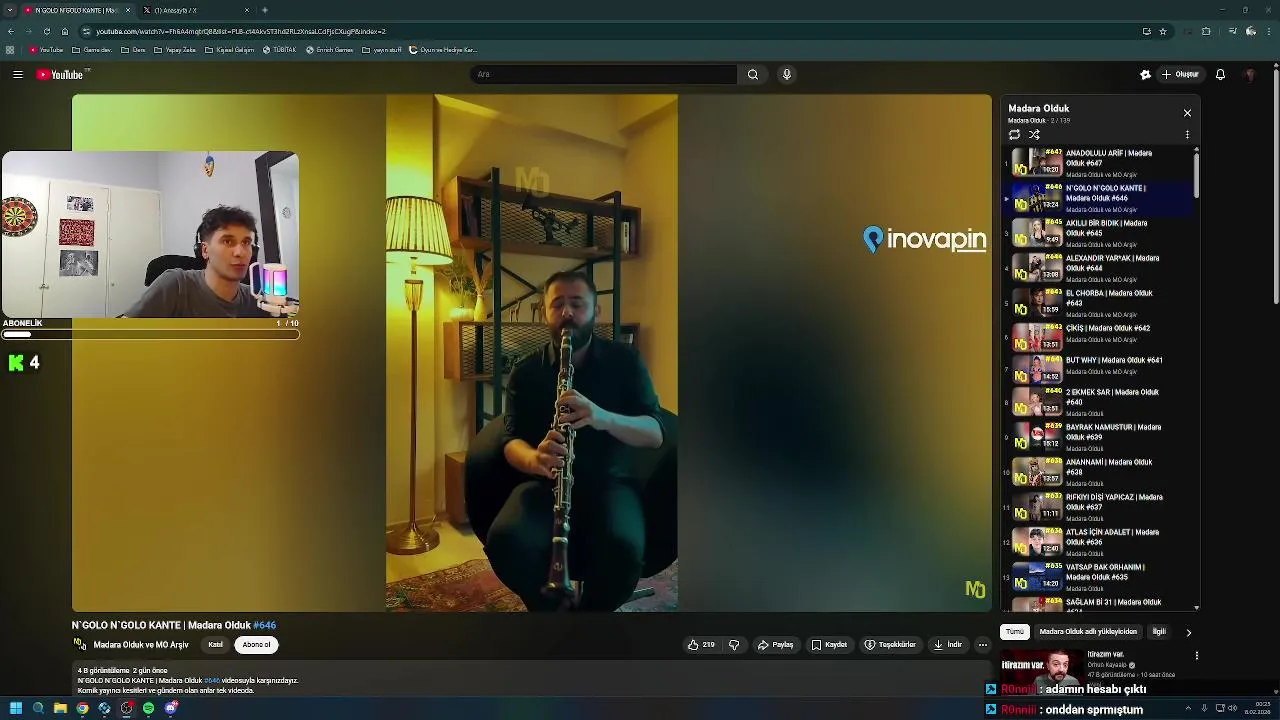Close the YouTube browser tab
Screen dimensions: 1280x720
coord(127,10)
